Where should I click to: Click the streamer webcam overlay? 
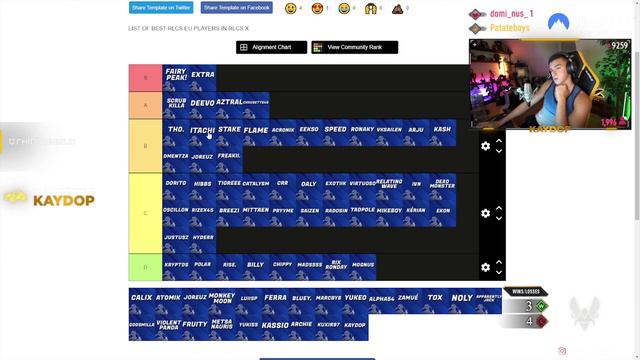[x=550, y=84]
